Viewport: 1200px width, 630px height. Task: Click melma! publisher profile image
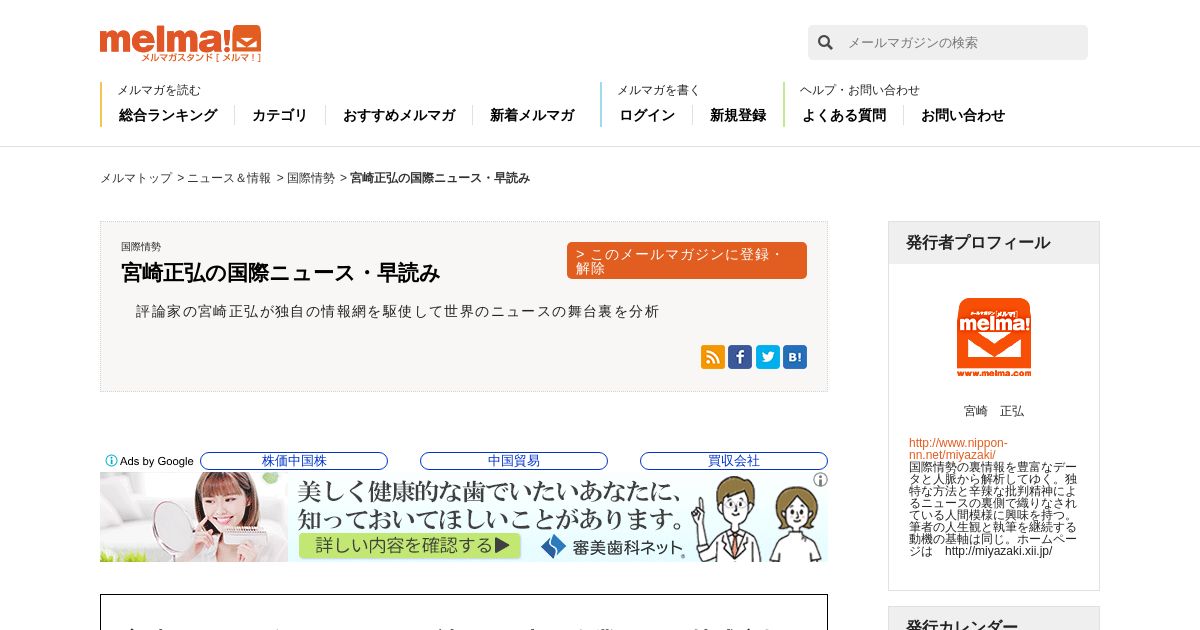coord(993,337)
